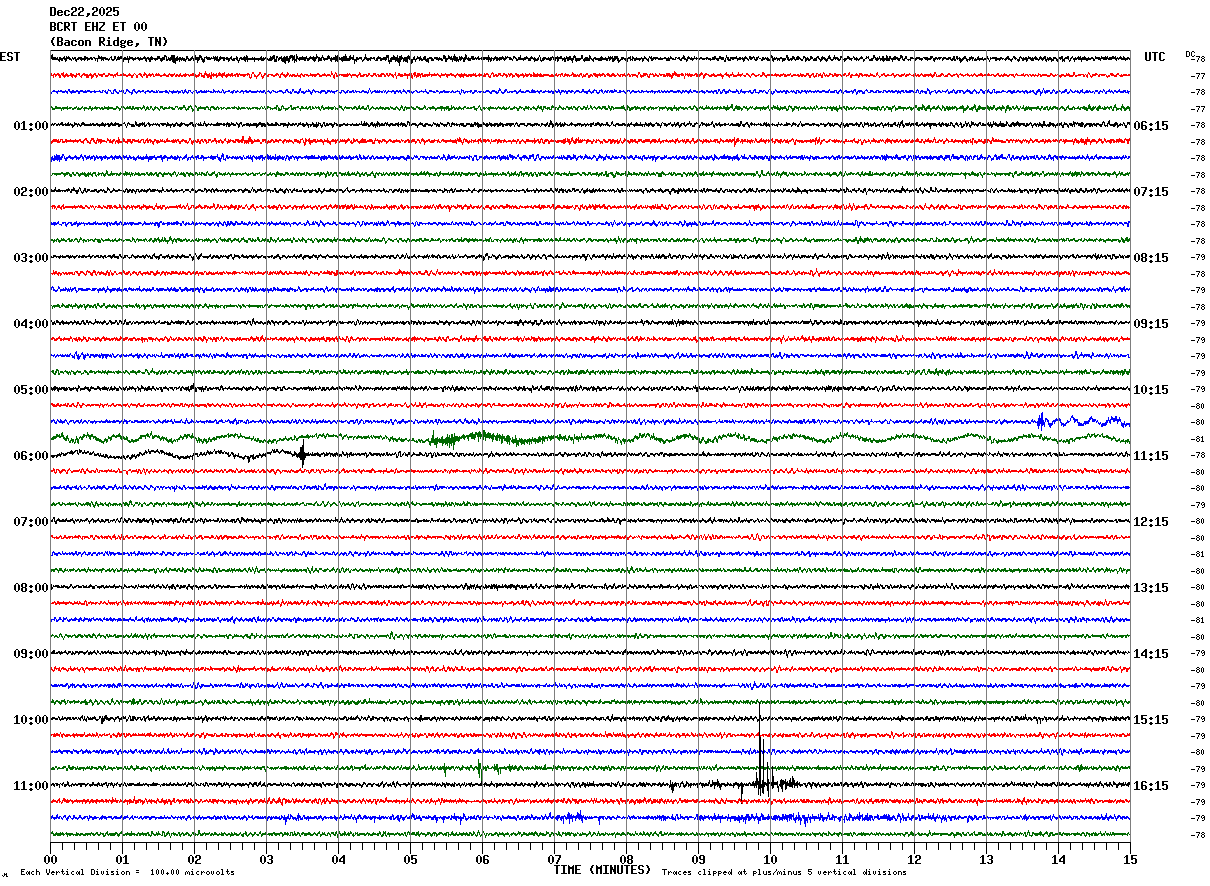1210x886 pixels.
Task: Select the 16:15 UTC time label
Action: pos(1151,786)
